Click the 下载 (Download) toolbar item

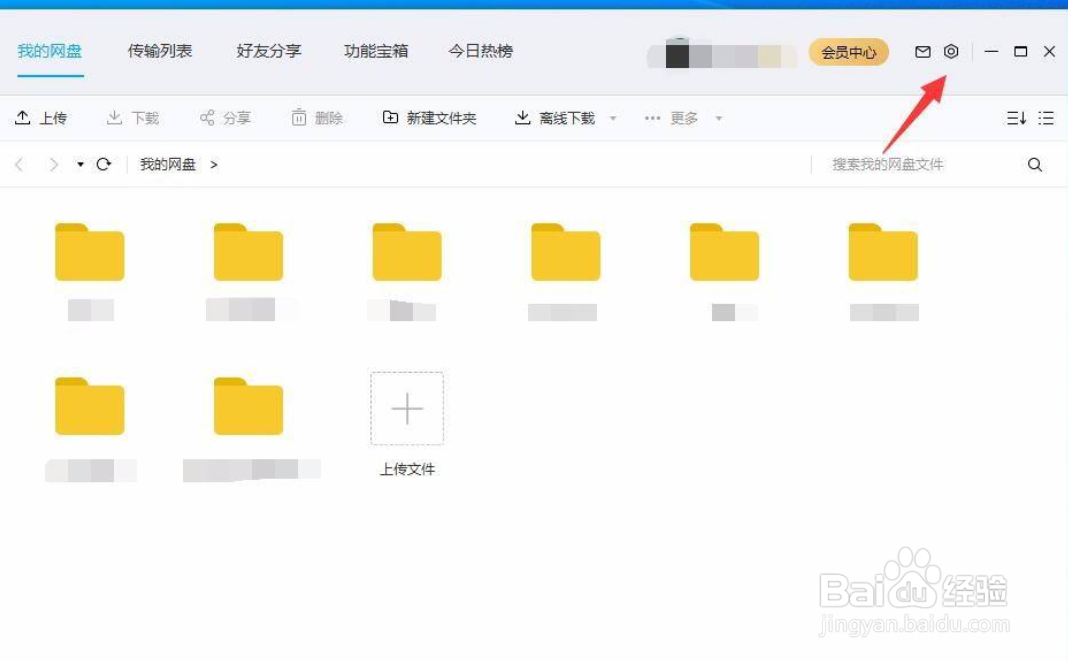(133, 117)
